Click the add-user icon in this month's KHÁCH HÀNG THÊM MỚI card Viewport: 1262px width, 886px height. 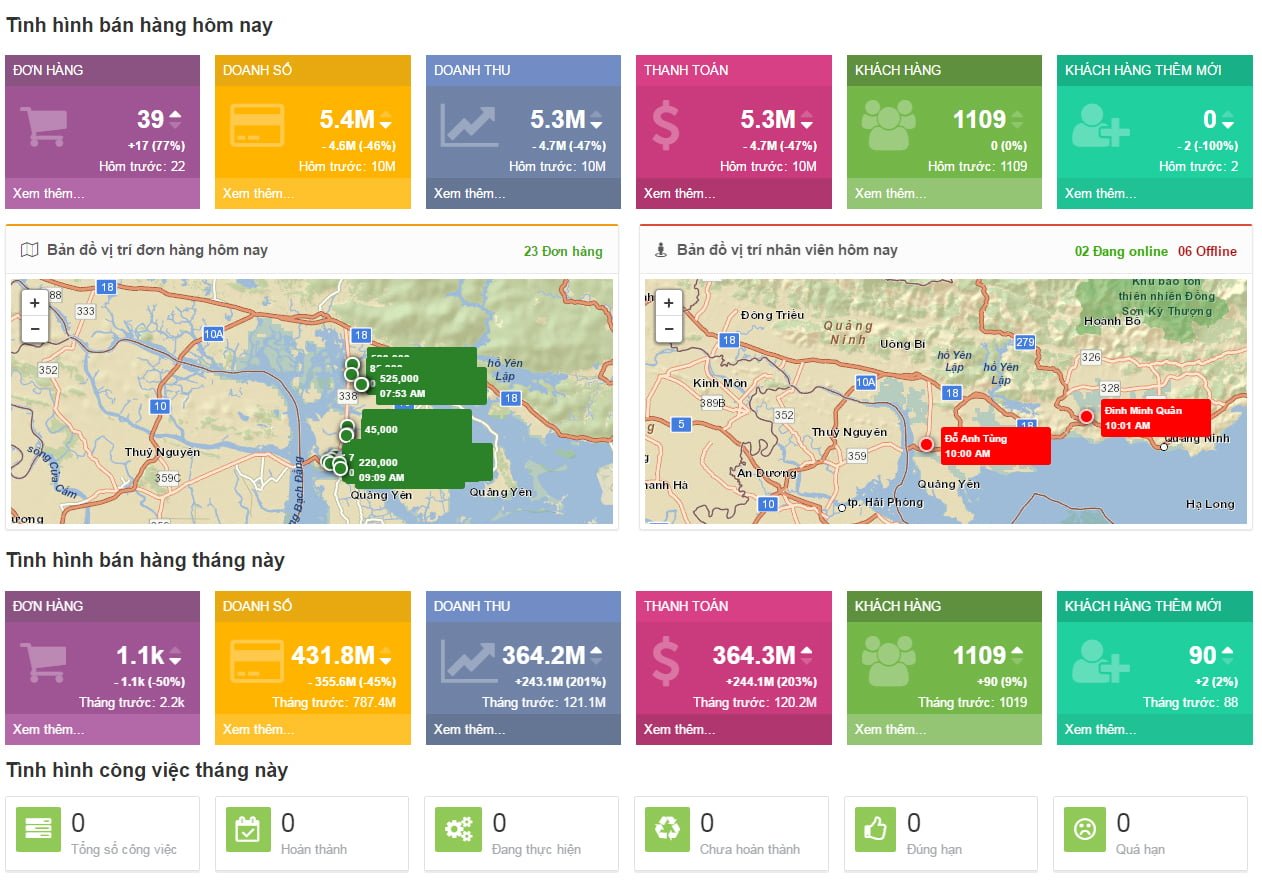pos(1100,662)
